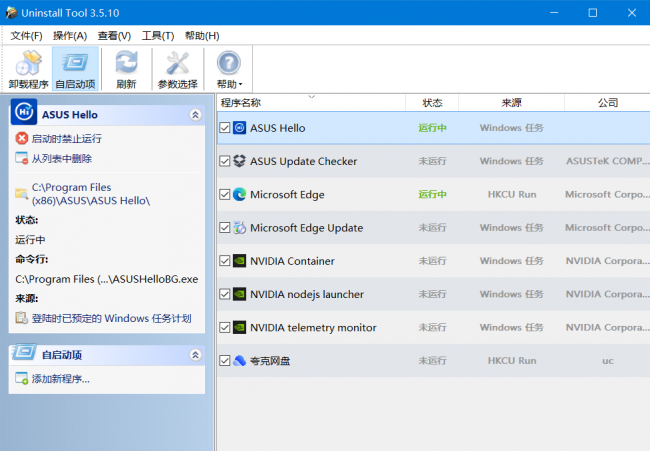
Task: Click the ASUSTeK COMP... company cell
Action: 608,161
